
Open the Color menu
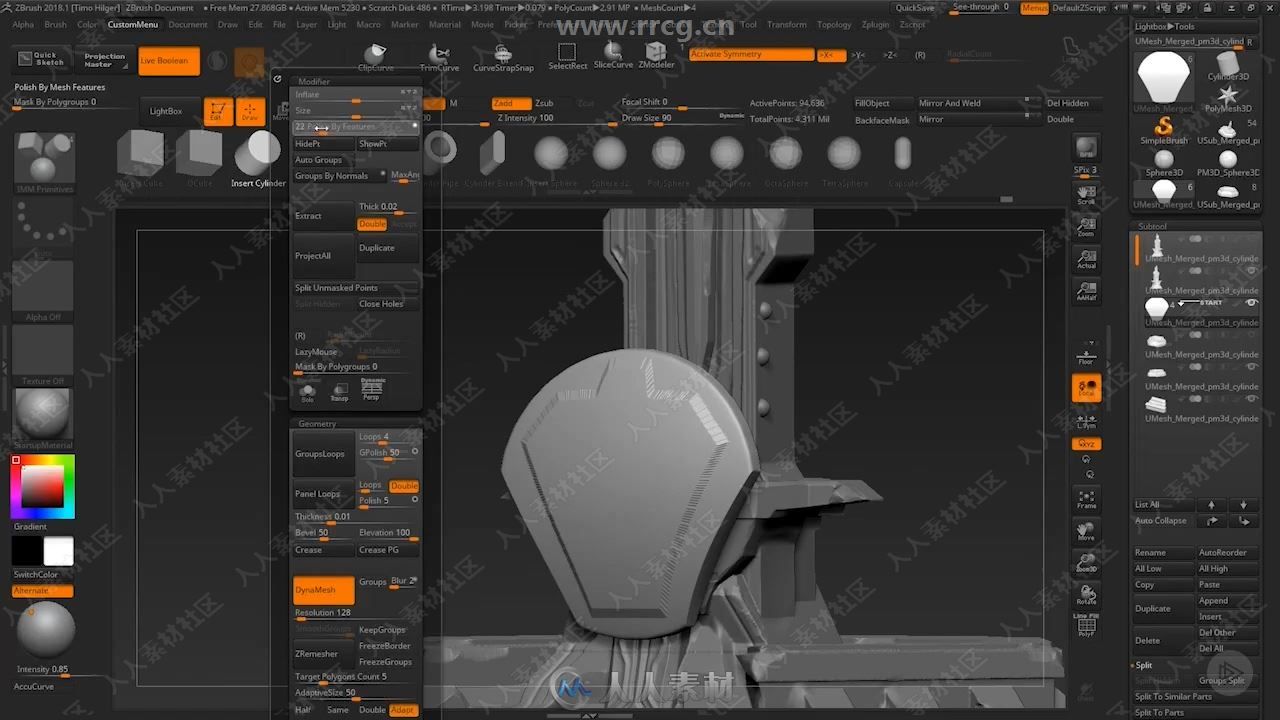(88, 24)
